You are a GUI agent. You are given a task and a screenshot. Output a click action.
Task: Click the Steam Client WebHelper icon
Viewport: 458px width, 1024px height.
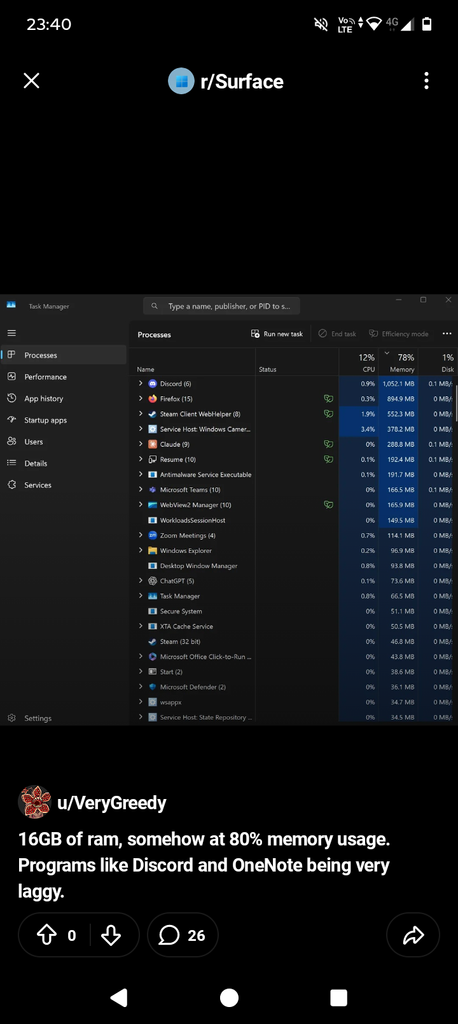pos(153,413)
